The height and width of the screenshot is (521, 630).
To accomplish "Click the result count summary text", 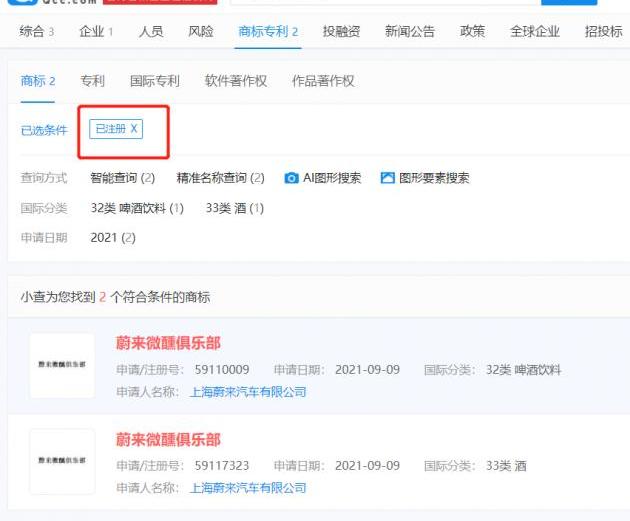I will [x=115, y=297].
